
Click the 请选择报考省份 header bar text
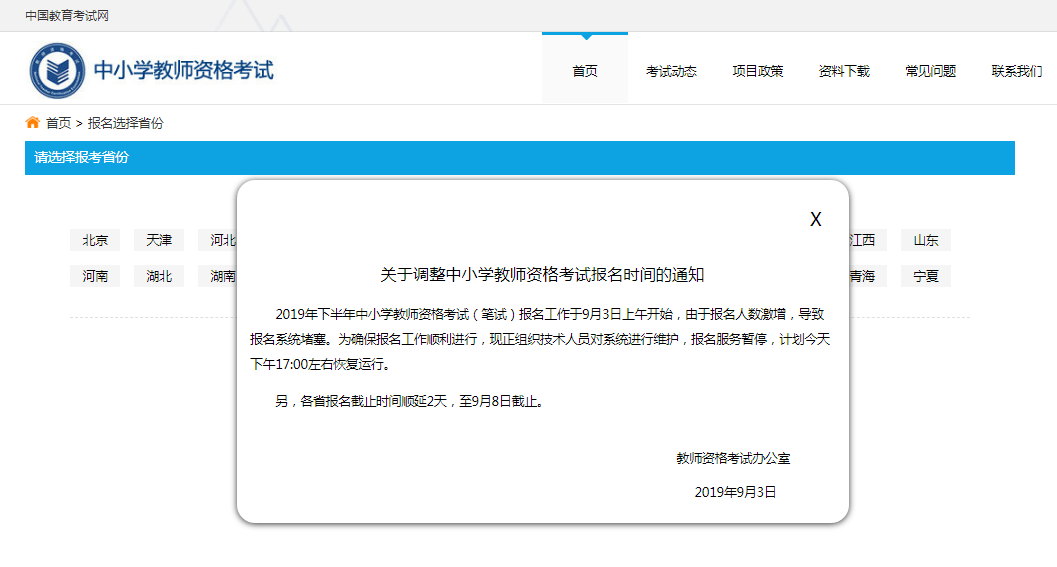pos(82,157)
